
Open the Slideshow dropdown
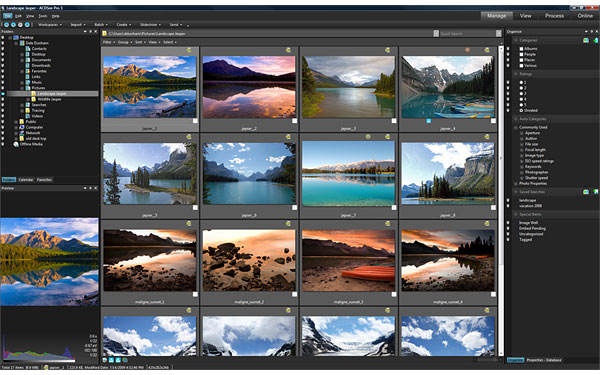[150, 24]
